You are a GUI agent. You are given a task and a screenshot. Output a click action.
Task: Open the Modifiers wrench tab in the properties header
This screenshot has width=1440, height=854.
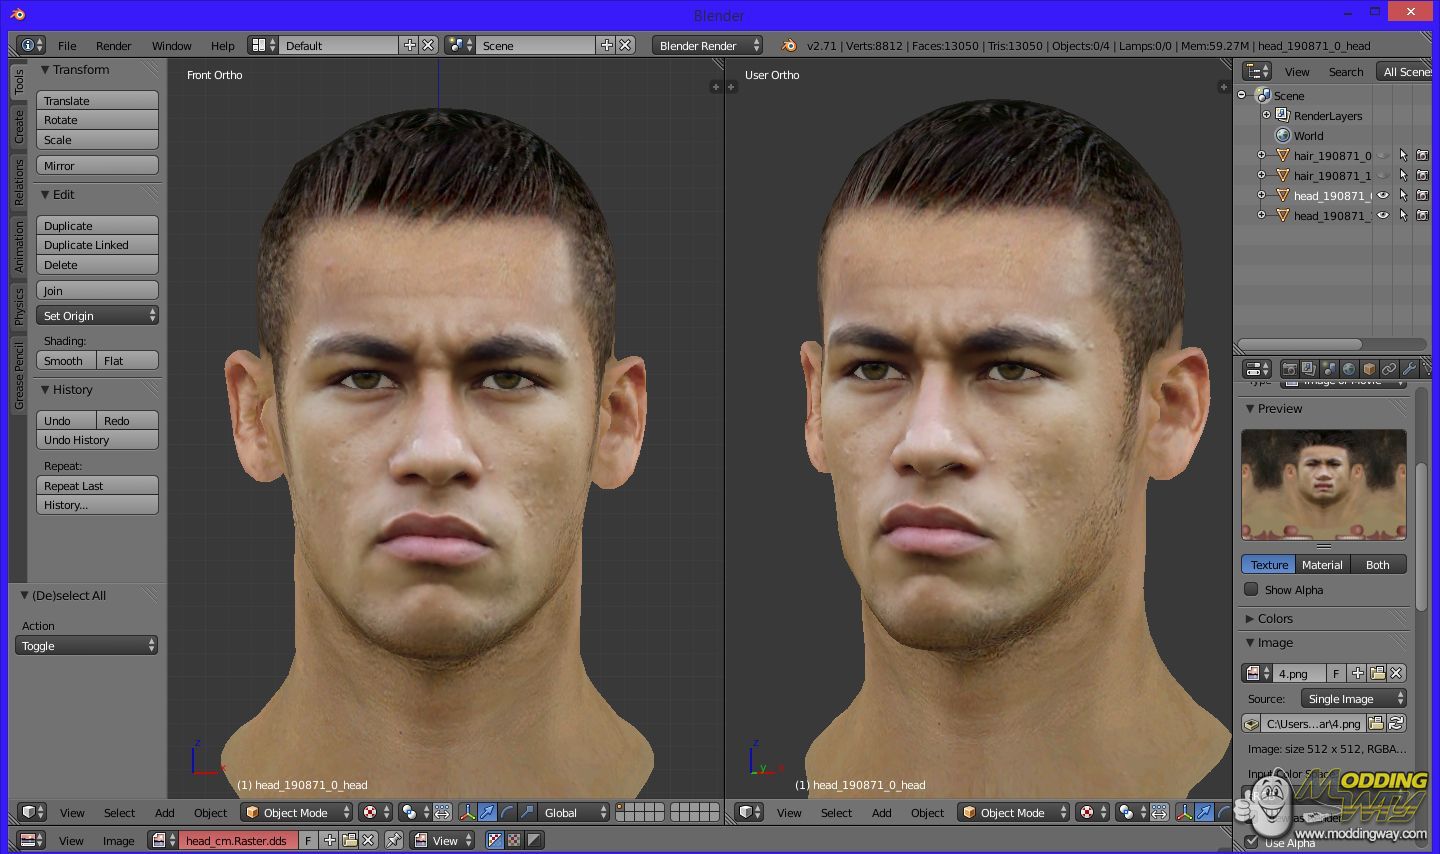pyautogui.click(x=1409, y=369)
